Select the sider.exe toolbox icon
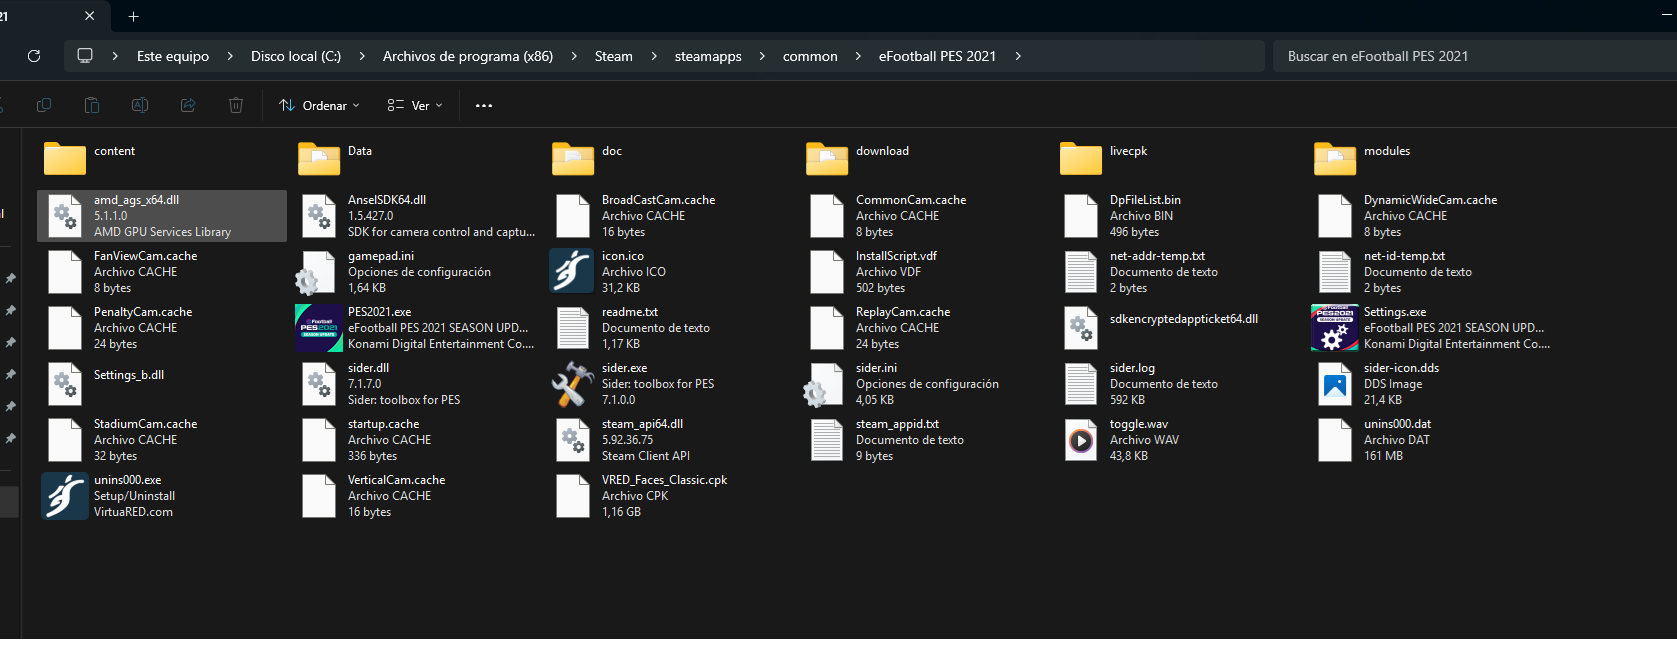1677x648 pixels. click(x=573, y=384)
